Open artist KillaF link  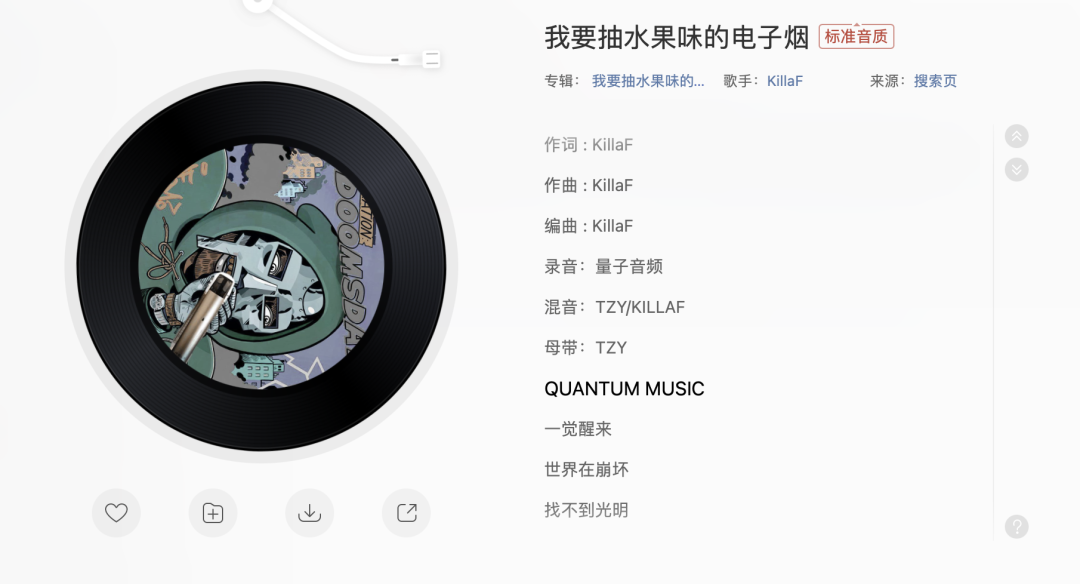[785, 81]
